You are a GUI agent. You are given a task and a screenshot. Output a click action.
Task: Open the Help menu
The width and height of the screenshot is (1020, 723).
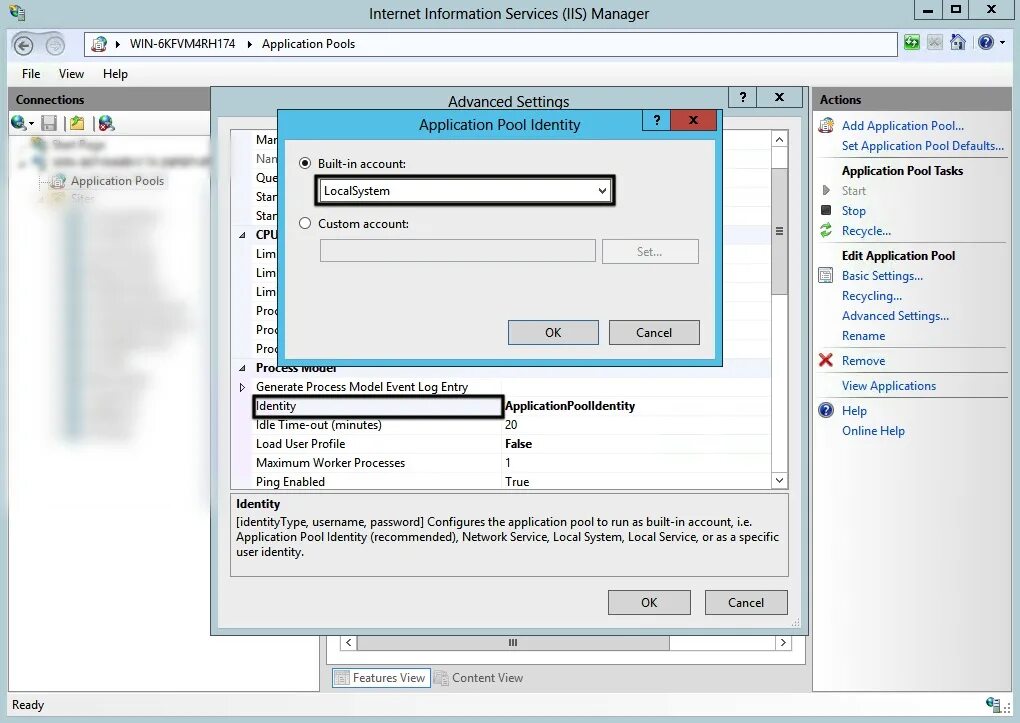(115, 74)
